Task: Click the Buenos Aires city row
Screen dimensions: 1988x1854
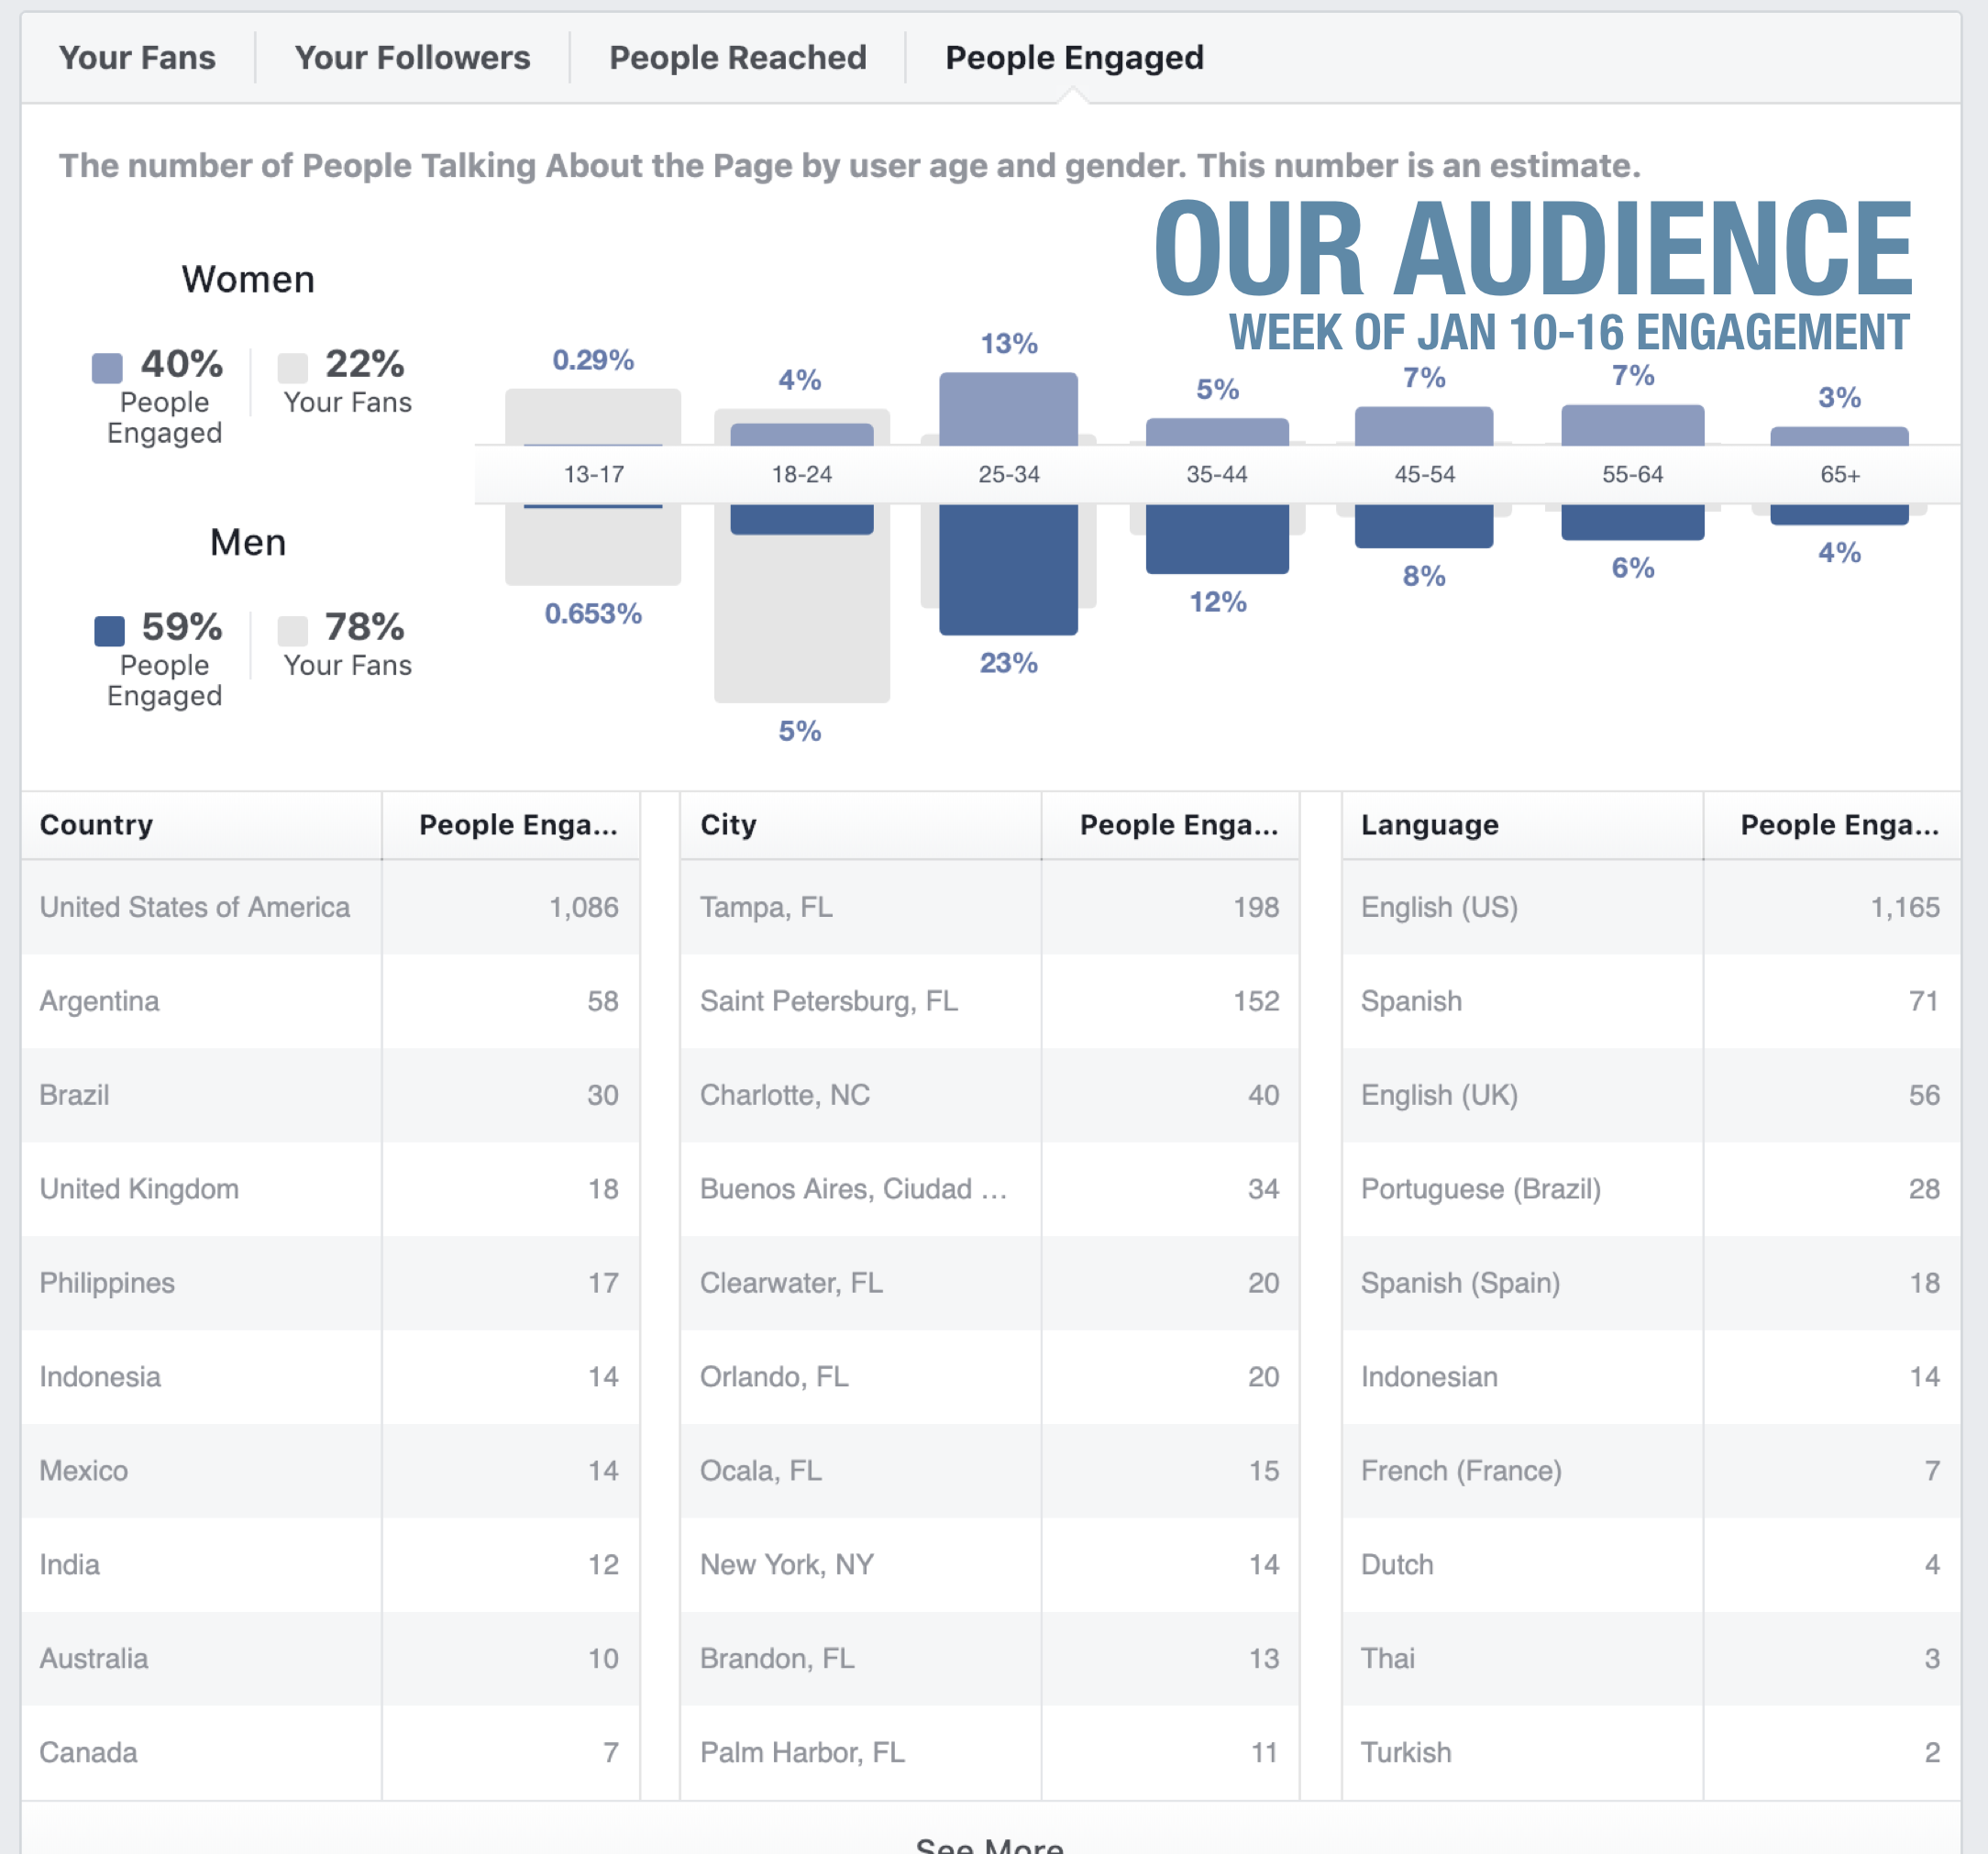Action: click(990, 1189)
